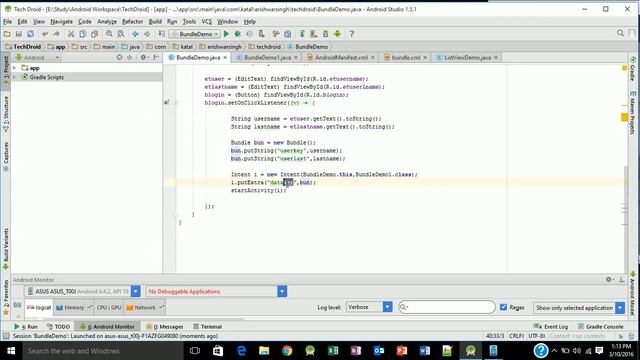Viewport: 640px width, 360px height.
Task: Click the Debug bug icon in toolbar
Action: [238, 34]
